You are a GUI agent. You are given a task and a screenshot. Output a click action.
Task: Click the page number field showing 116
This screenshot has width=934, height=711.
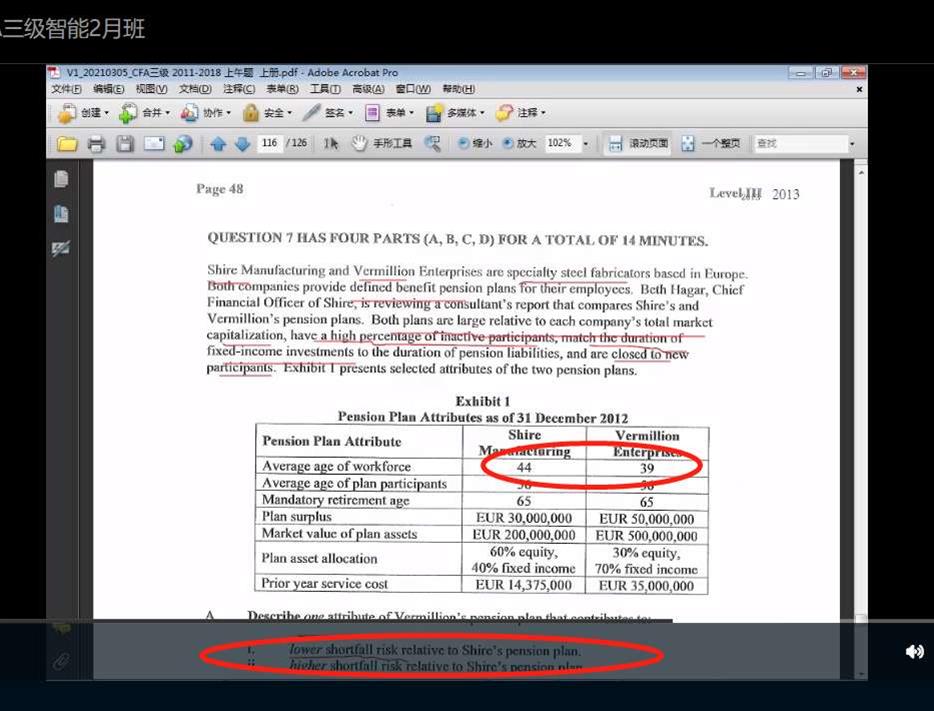(269, 144)
